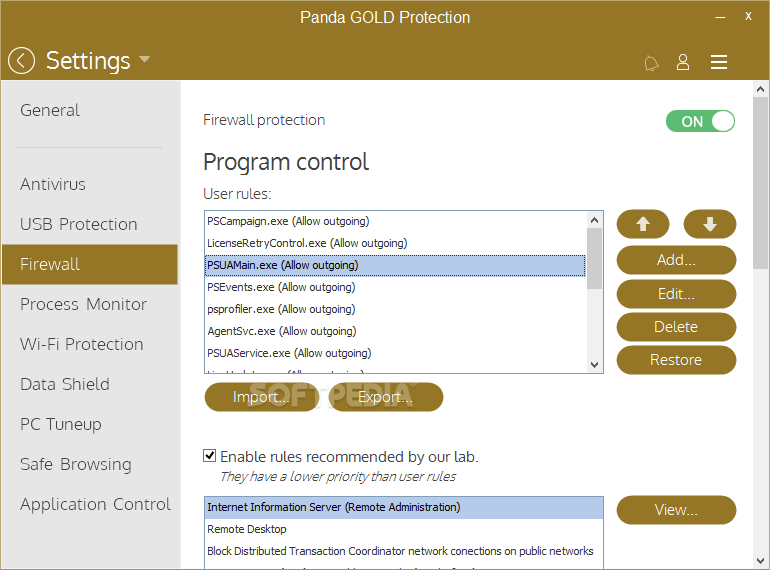The image size is (770, 570).
Task: Select the Firewall sidebar item
Action: [x=90, y=264]
